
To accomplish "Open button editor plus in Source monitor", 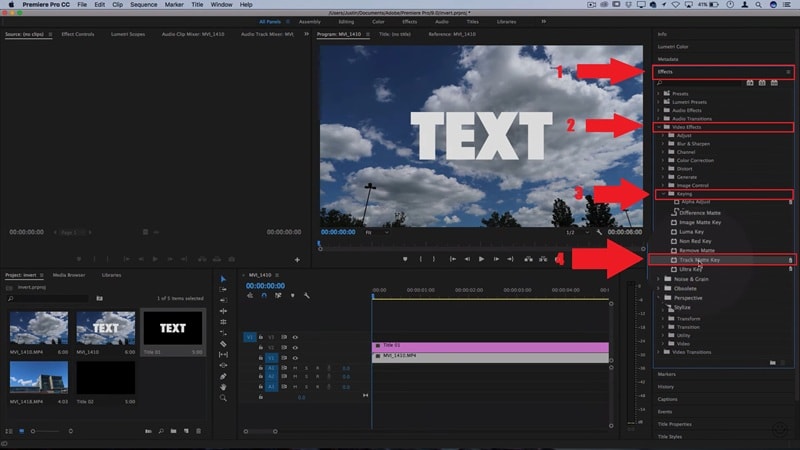I will (297, 260).
